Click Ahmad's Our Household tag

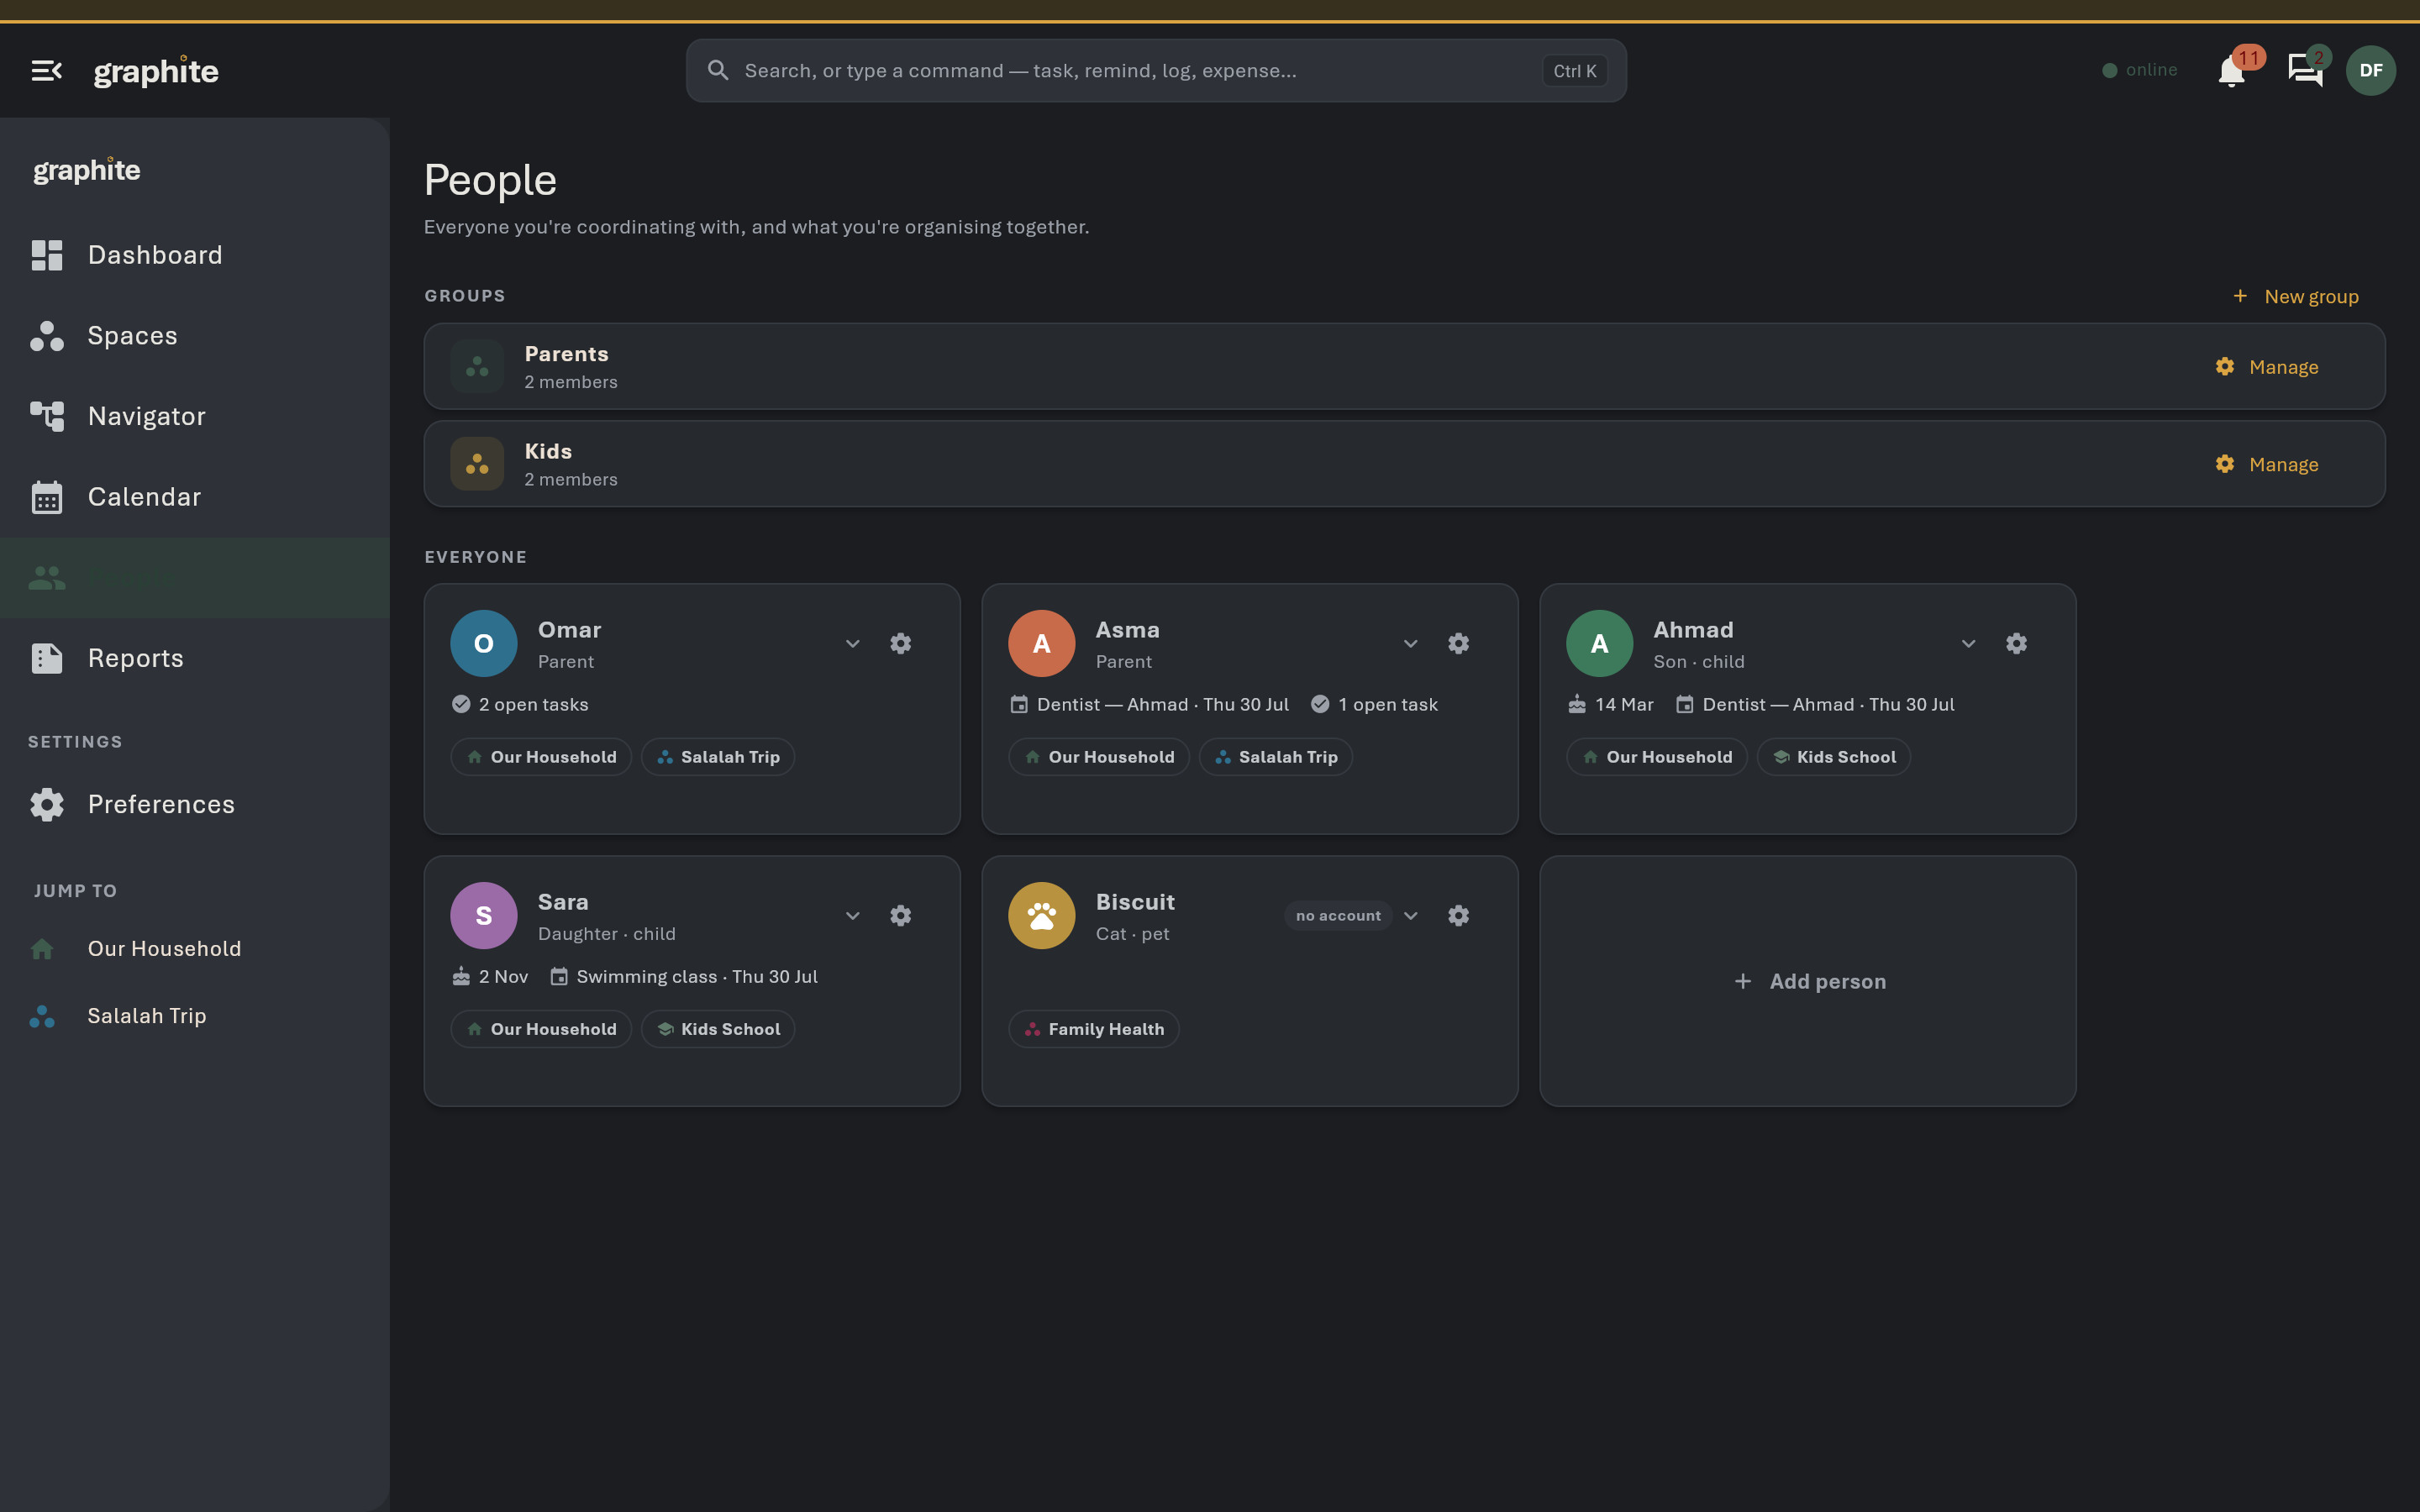coord(1657,757)
